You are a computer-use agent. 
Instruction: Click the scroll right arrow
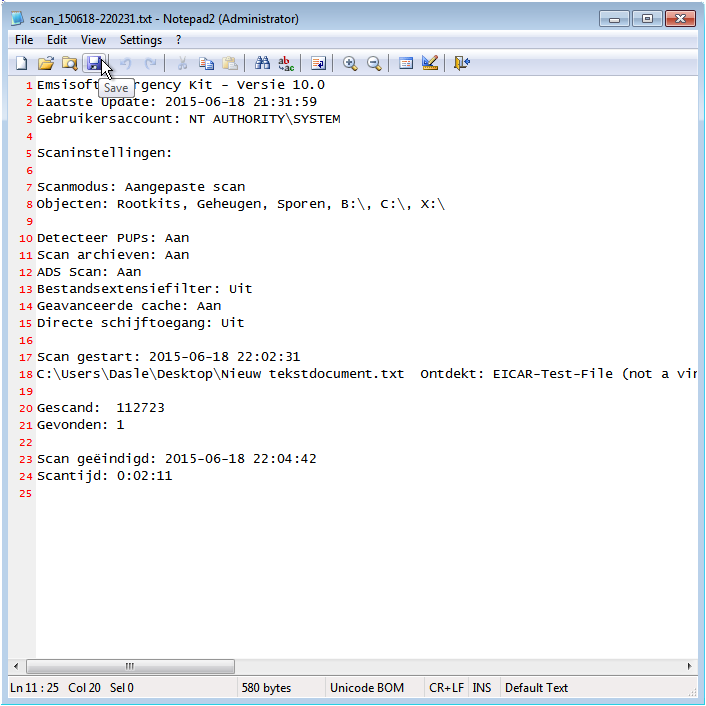click(689, 666)
